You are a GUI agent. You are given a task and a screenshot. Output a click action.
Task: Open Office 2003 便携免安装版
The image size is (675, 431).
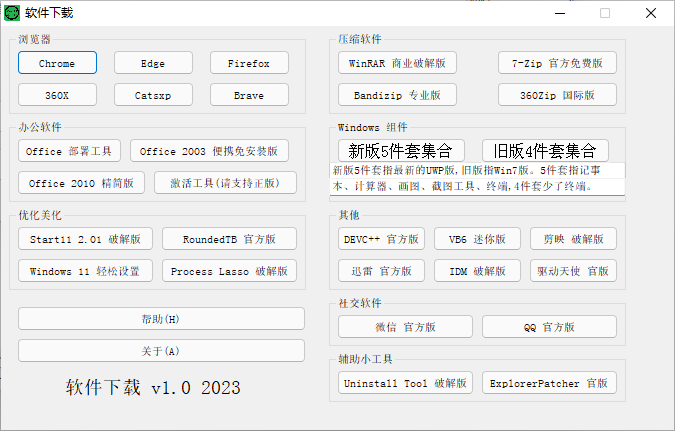[x=209, y=151]
